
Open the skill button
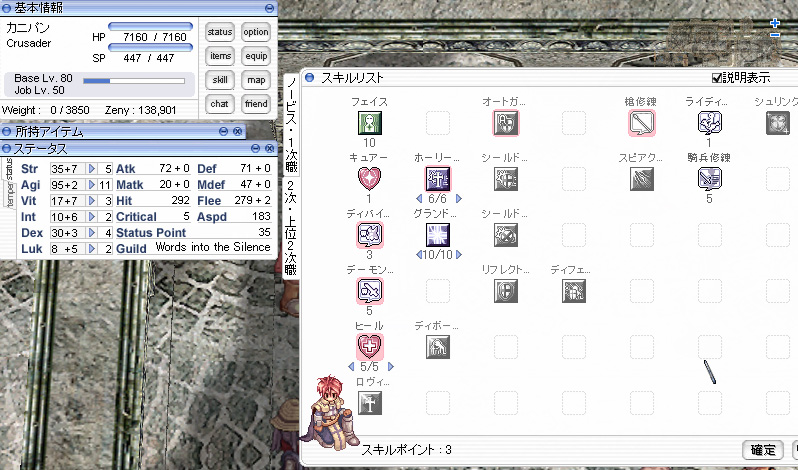click(x=220, y=80)
